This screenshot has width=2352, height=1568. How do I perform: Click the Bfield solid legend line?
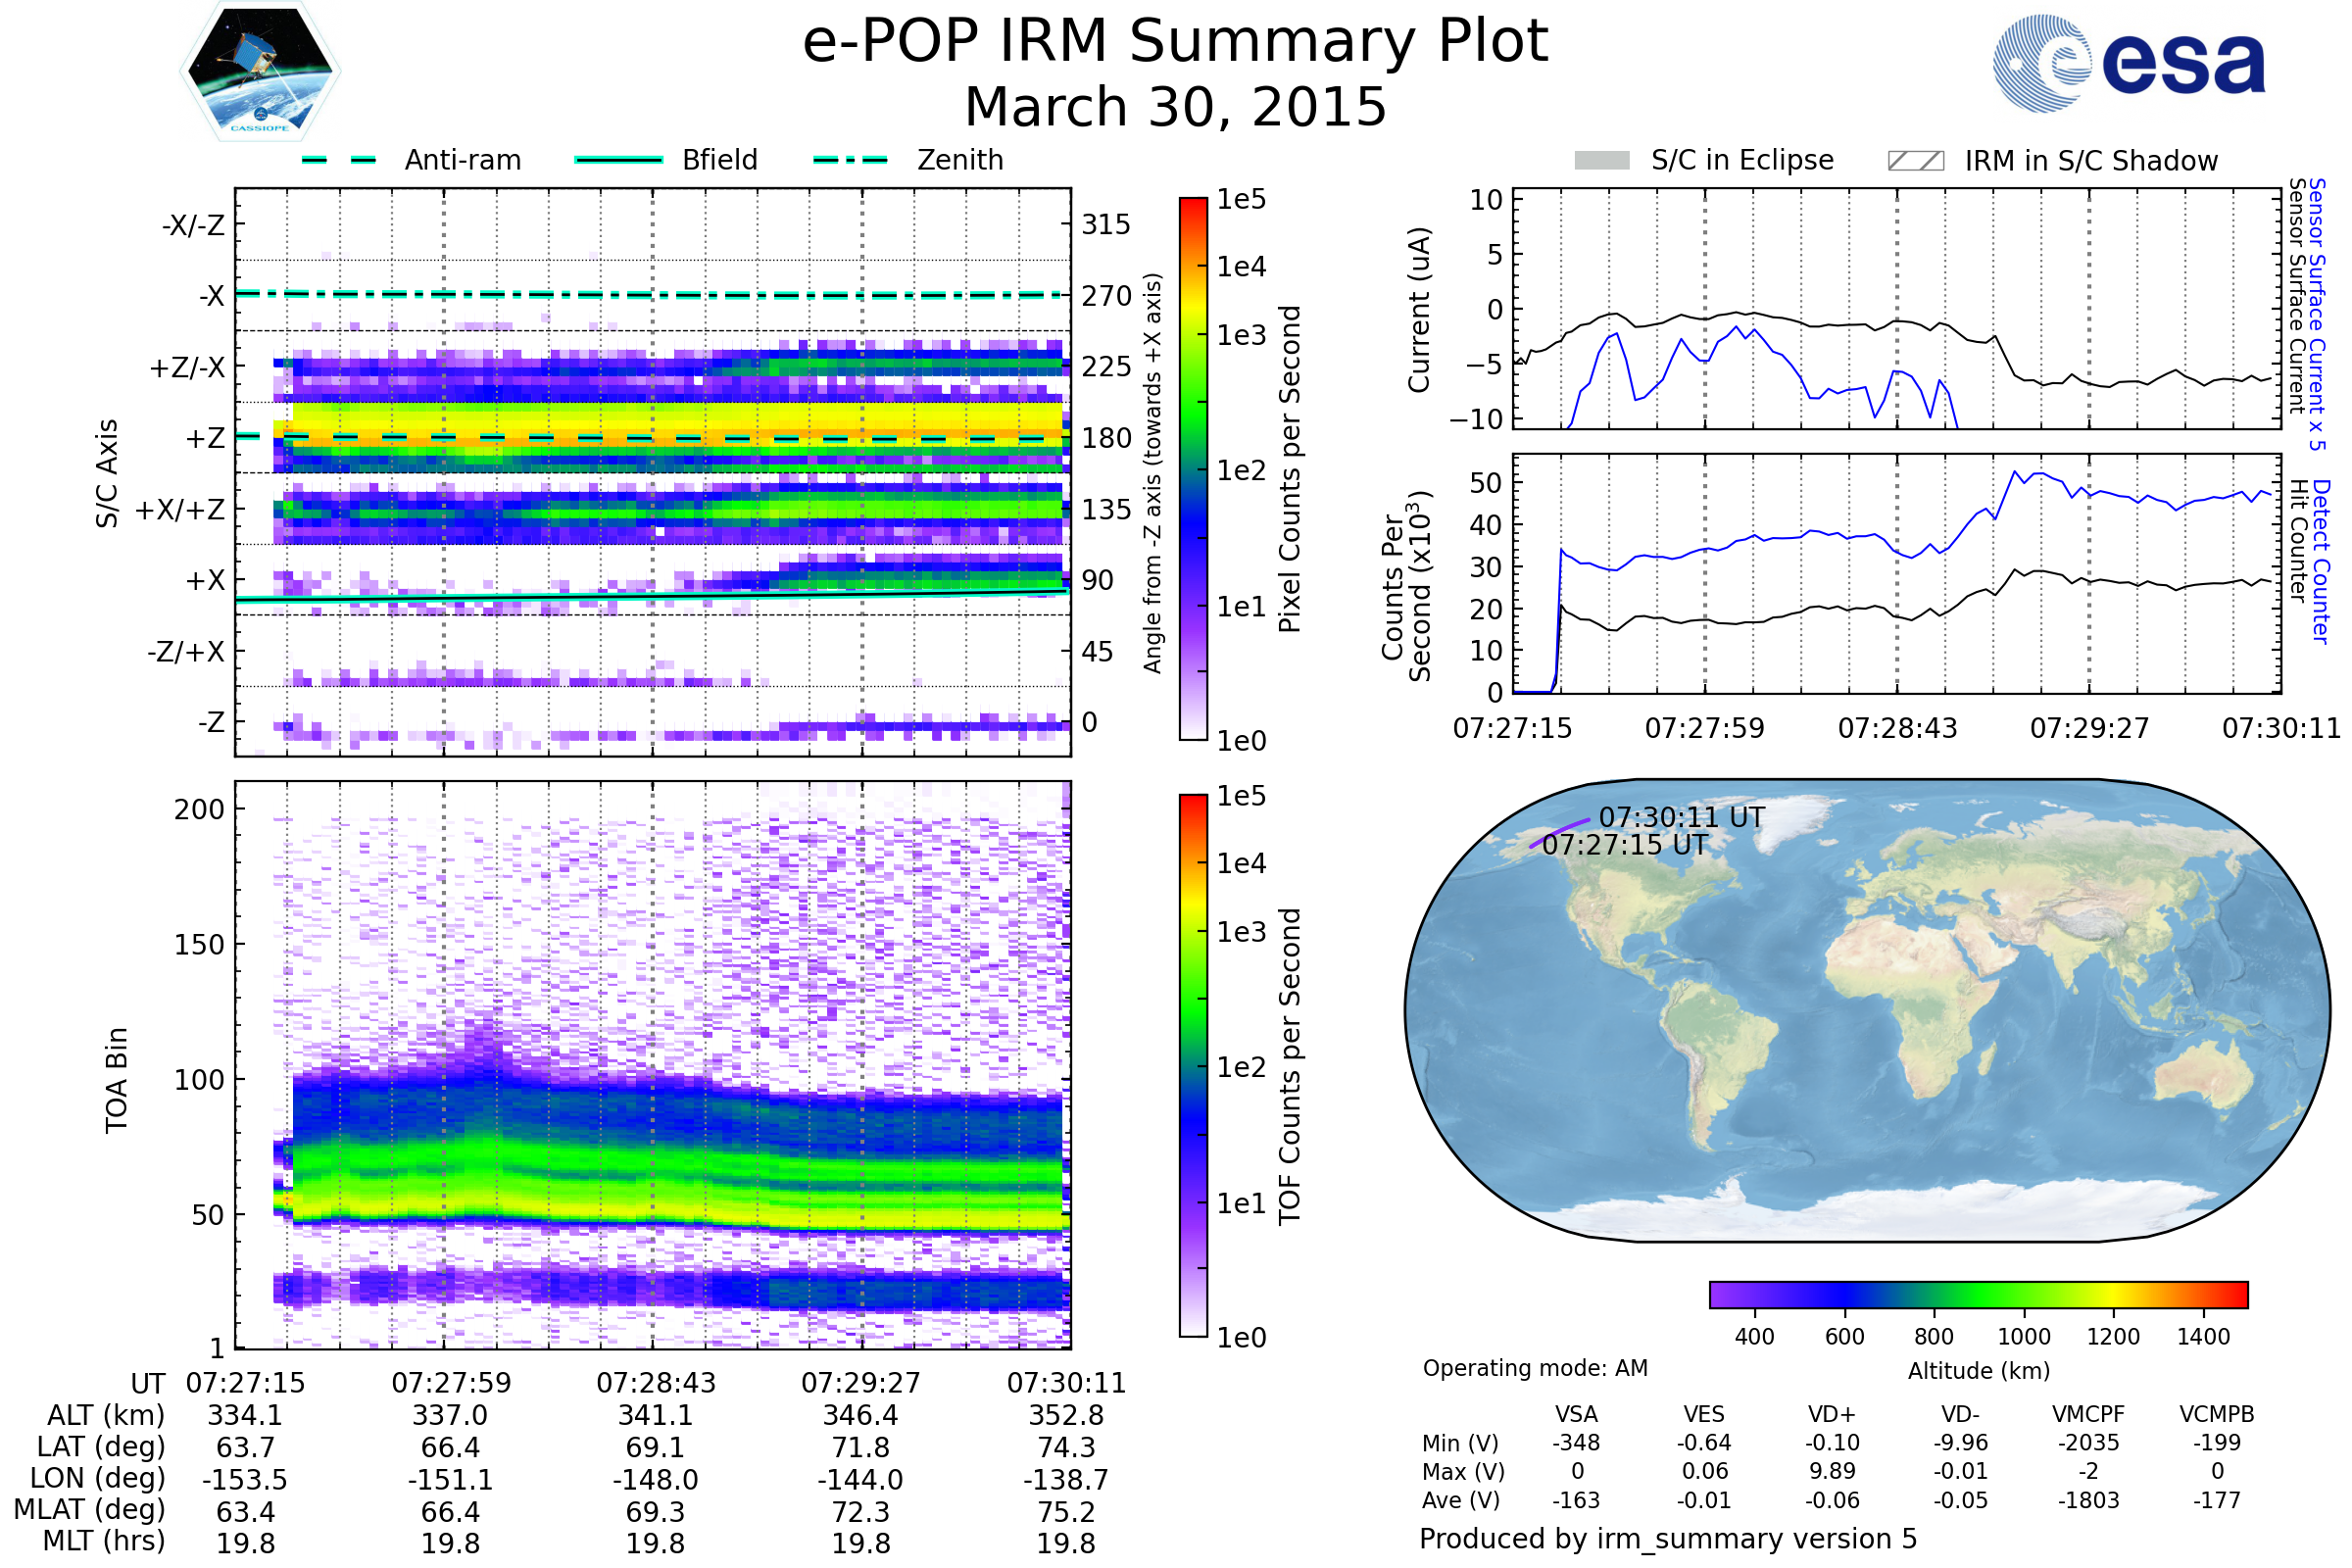(x=618, y=160)
